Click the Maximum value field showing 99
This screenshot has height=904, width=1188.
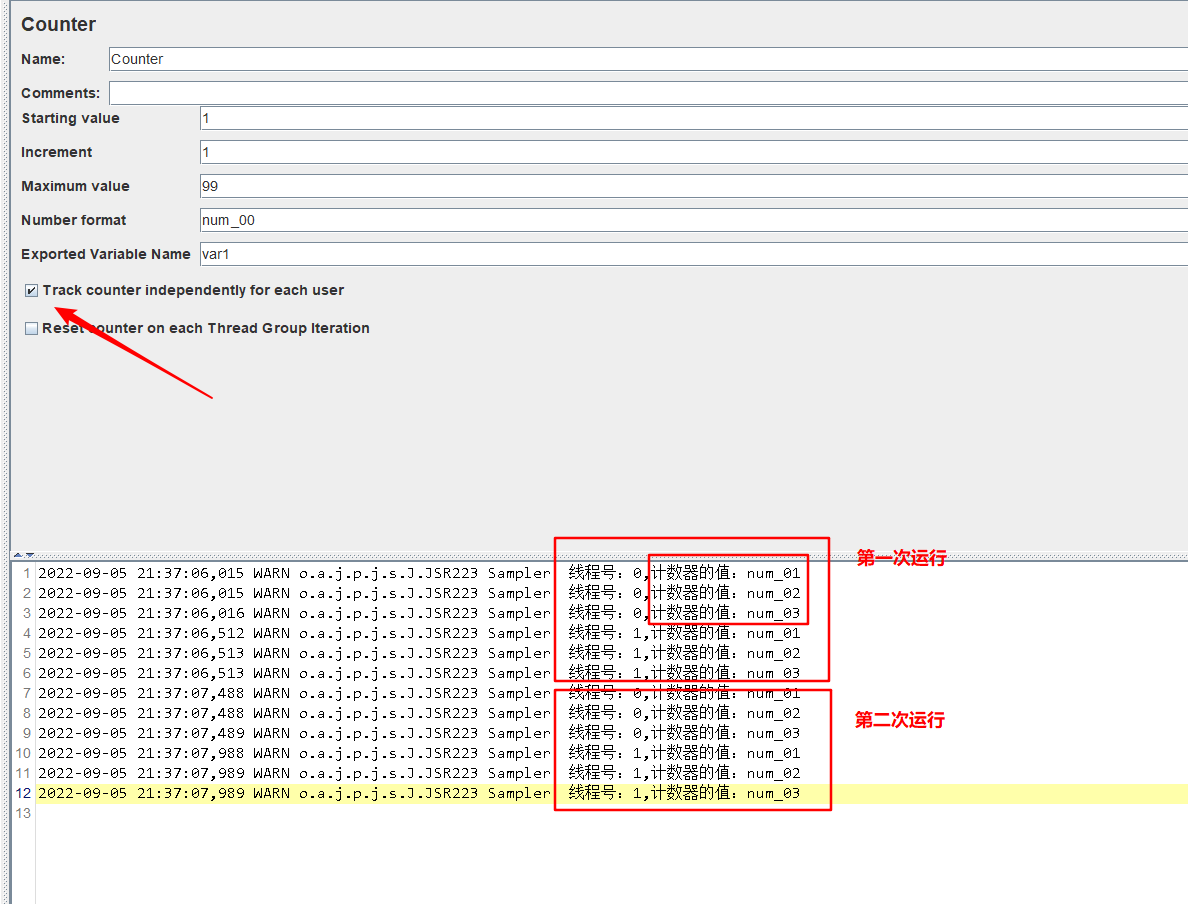click(692, 186)
